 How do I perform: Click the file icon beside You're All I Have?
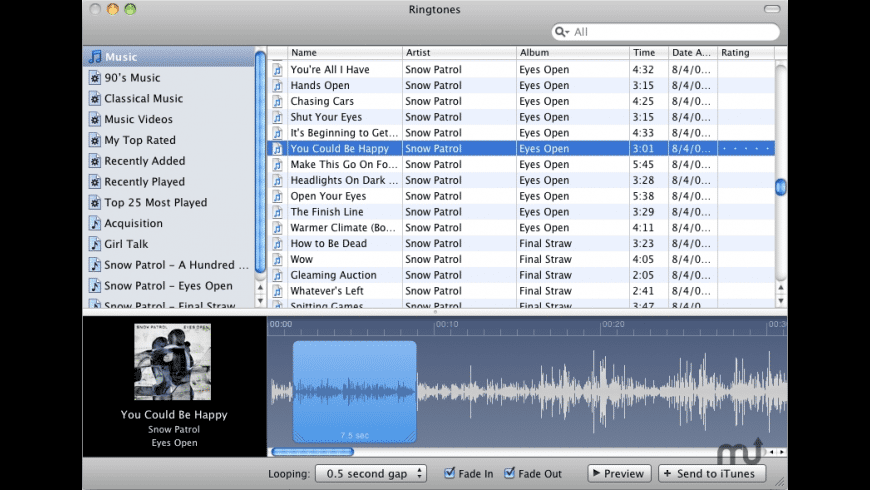tap(277, 69)
